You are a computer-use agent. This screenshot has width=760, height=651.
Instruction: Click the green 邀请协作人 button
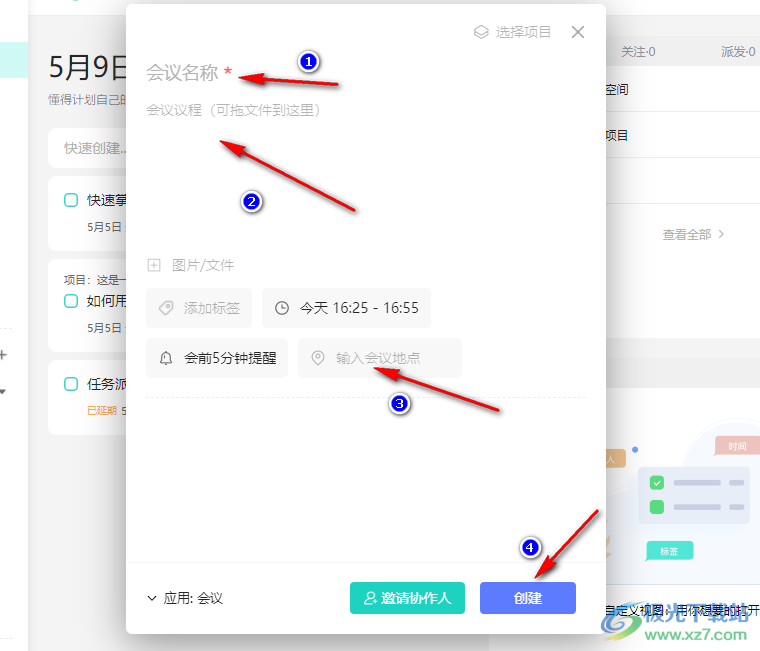pos(407,598)
